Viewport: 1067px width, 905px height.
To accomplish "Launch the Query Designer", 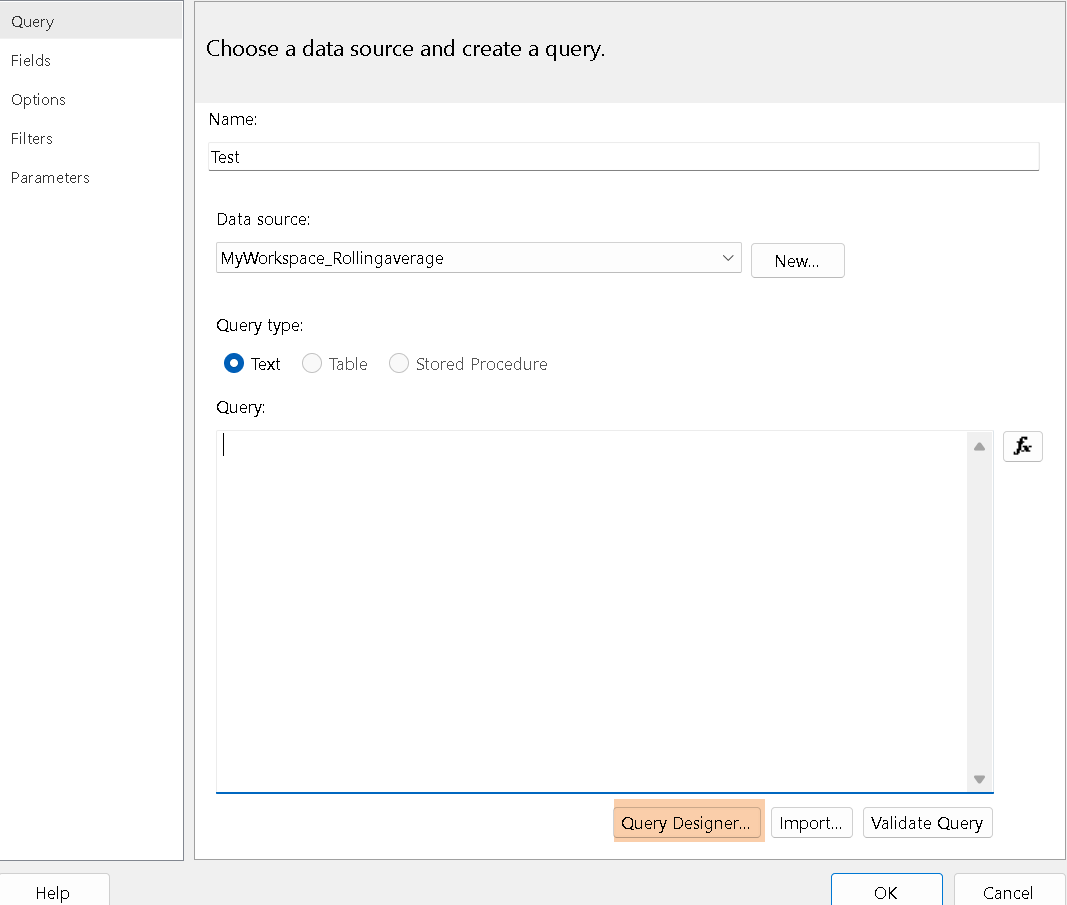I will coord(686,823).
